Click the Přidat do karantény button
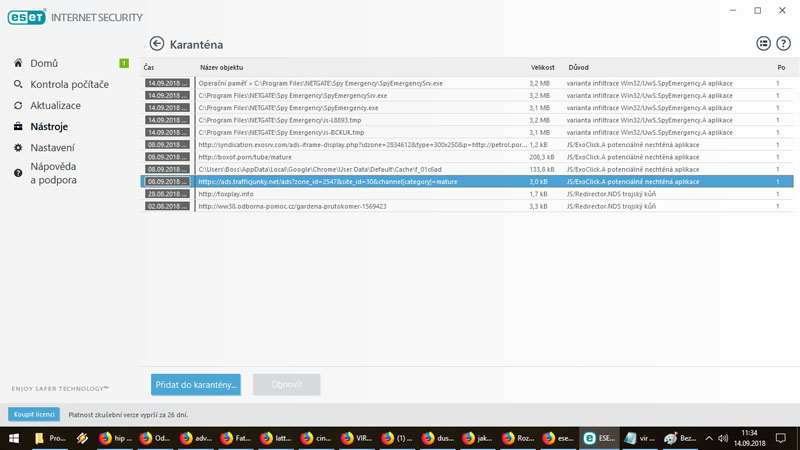The height and width of the screenshot is (450, 800). click(x=196, y=385)
